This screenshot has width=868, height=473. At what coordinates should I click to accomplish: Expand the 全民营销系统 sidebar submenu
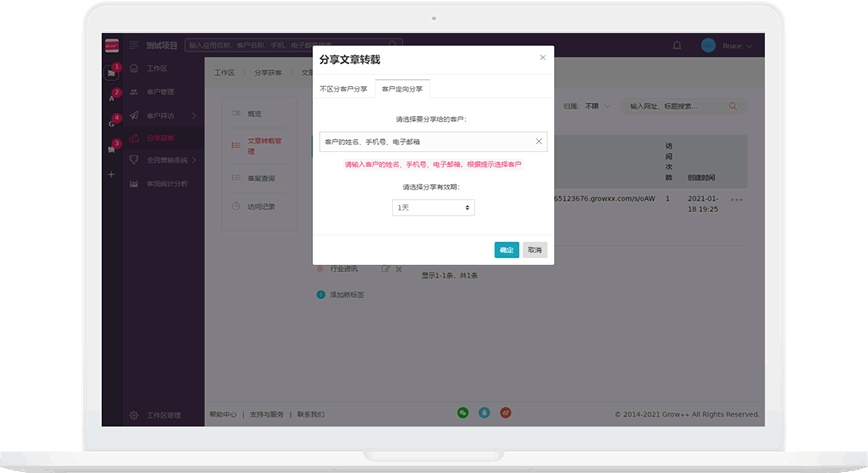[194, 160]
